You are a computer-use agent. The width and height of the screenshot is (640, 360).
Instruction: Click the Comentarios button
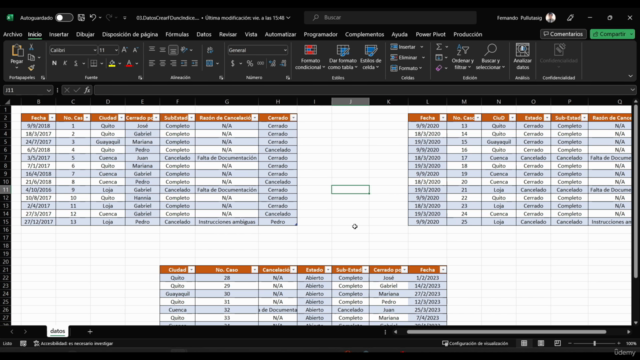[x=563, y=34]
